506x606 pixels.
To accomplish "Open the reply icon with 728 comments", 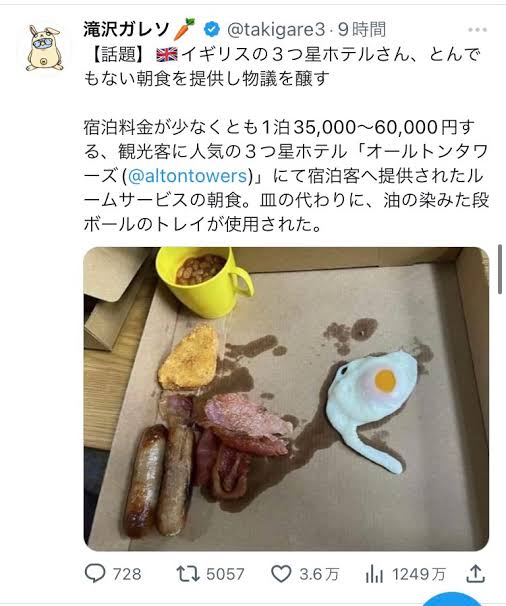I will coord(95,574).
